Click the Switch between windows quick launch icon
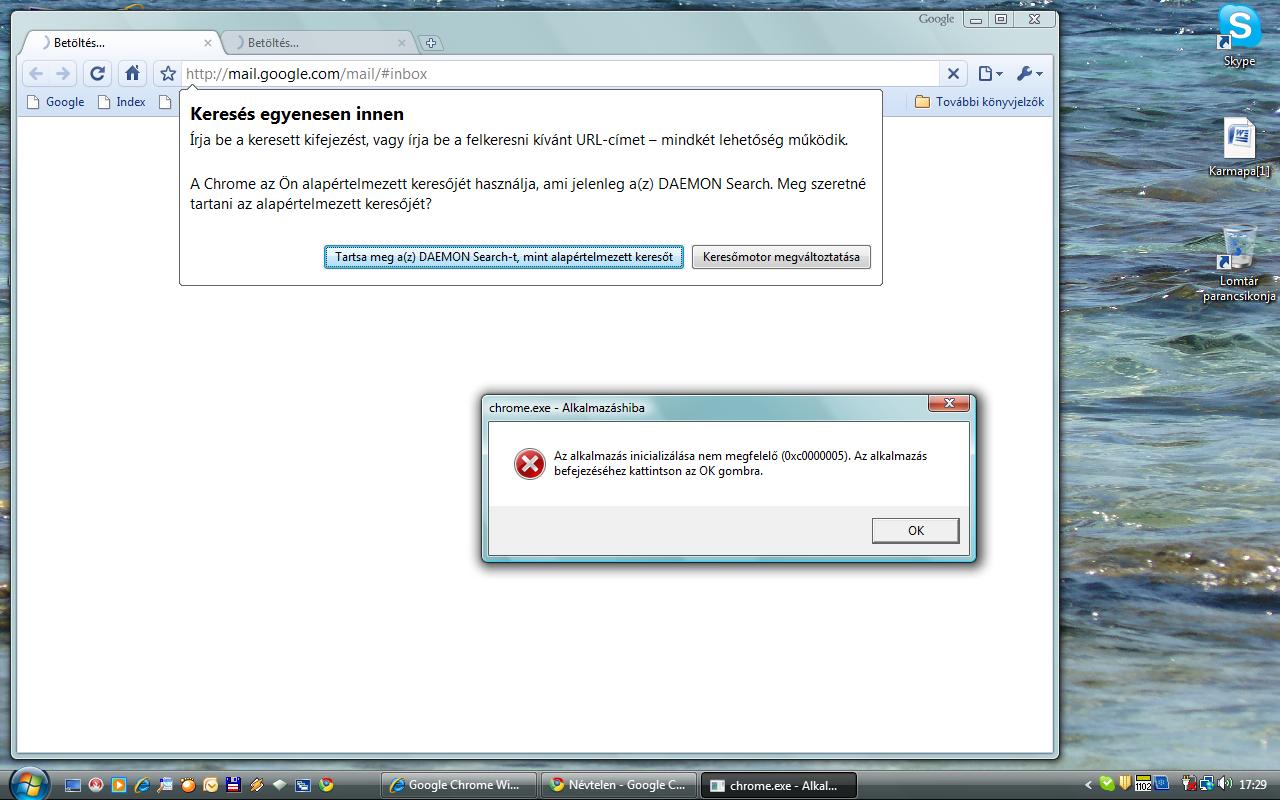 point(303,785)
